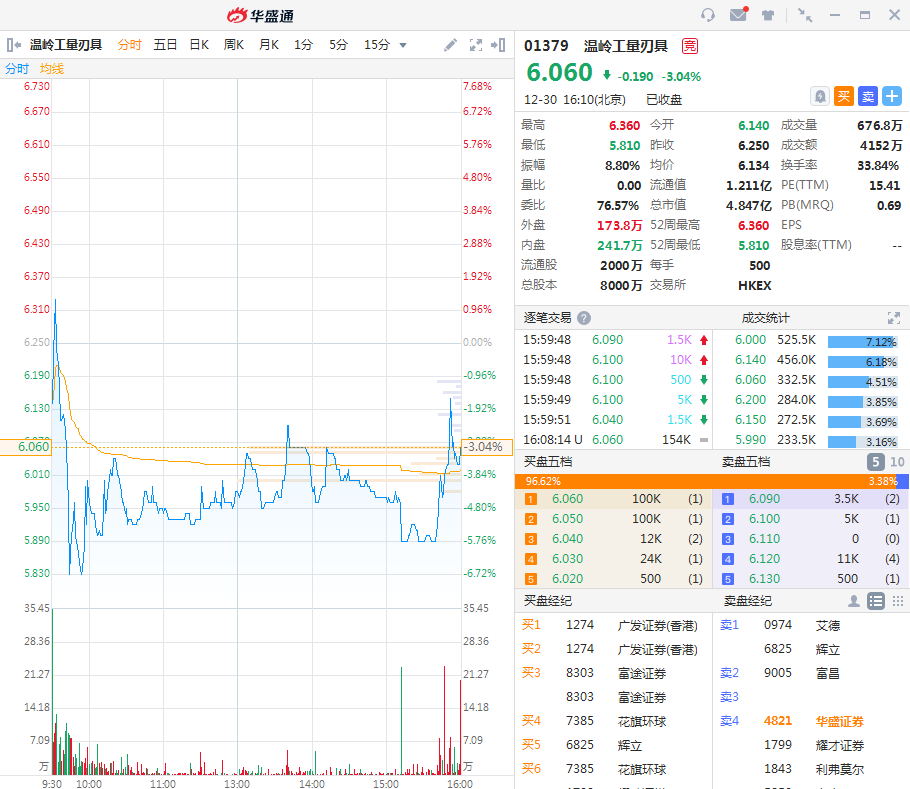Open the 成交统计 header
Screen dimensions: 910x789
click(x=765, y=318)
